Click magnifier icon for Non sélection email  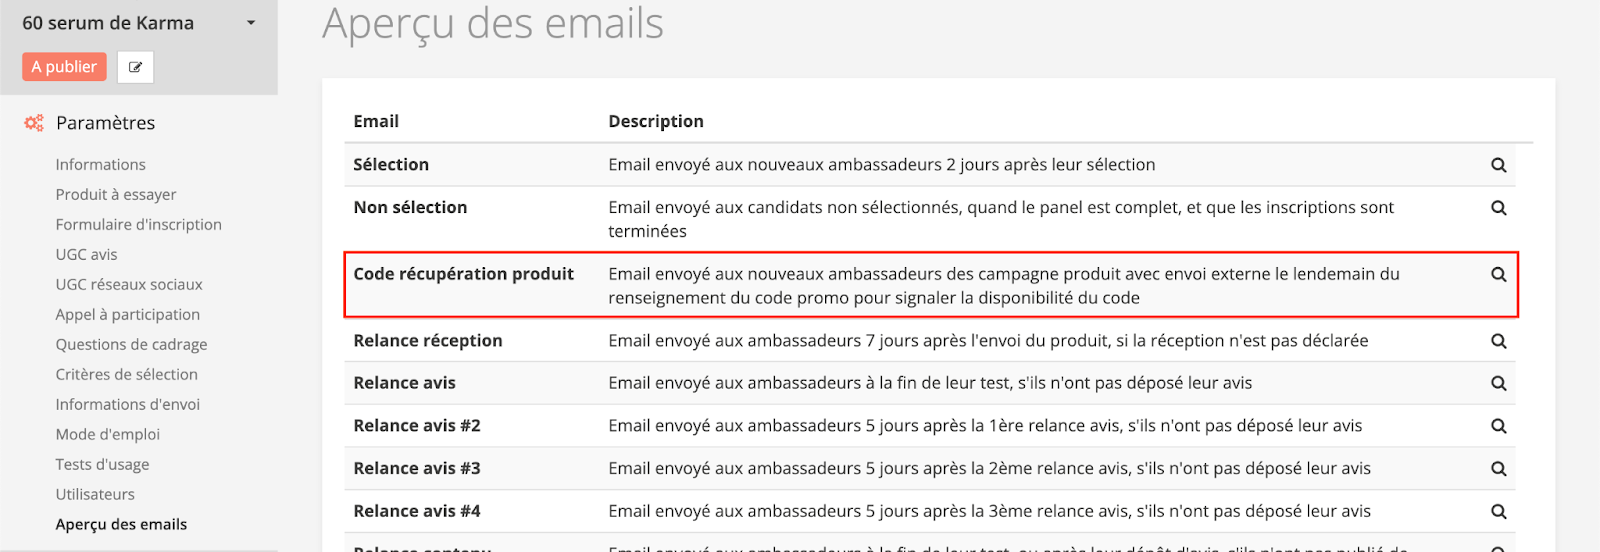tap(1498, 208)
